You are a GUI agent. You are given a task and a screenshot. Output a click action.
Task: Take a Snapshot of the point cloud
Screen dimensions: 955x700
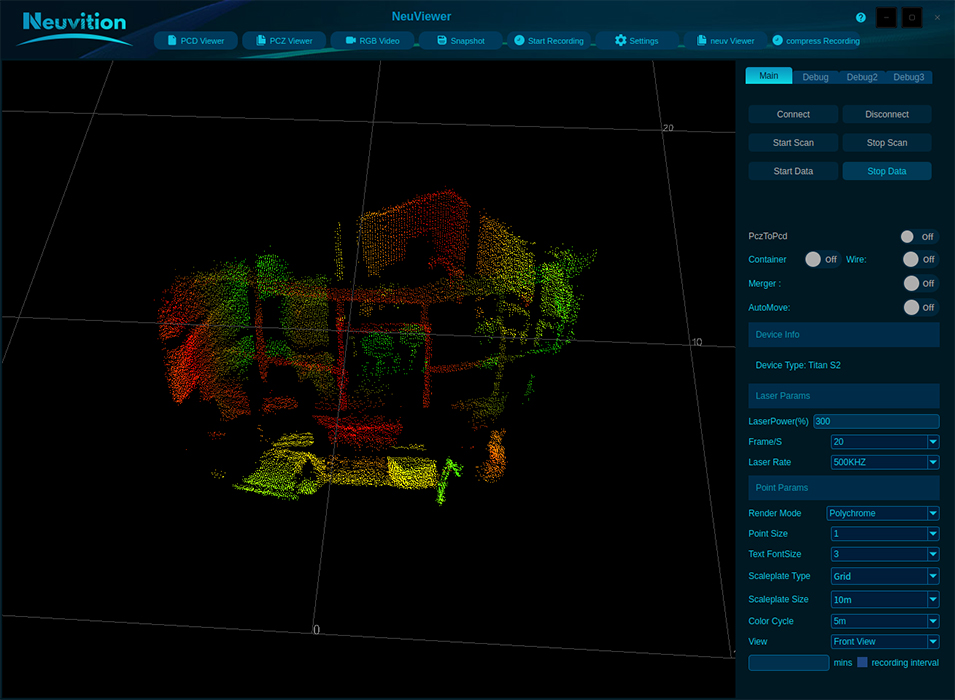tap(460, 41)
